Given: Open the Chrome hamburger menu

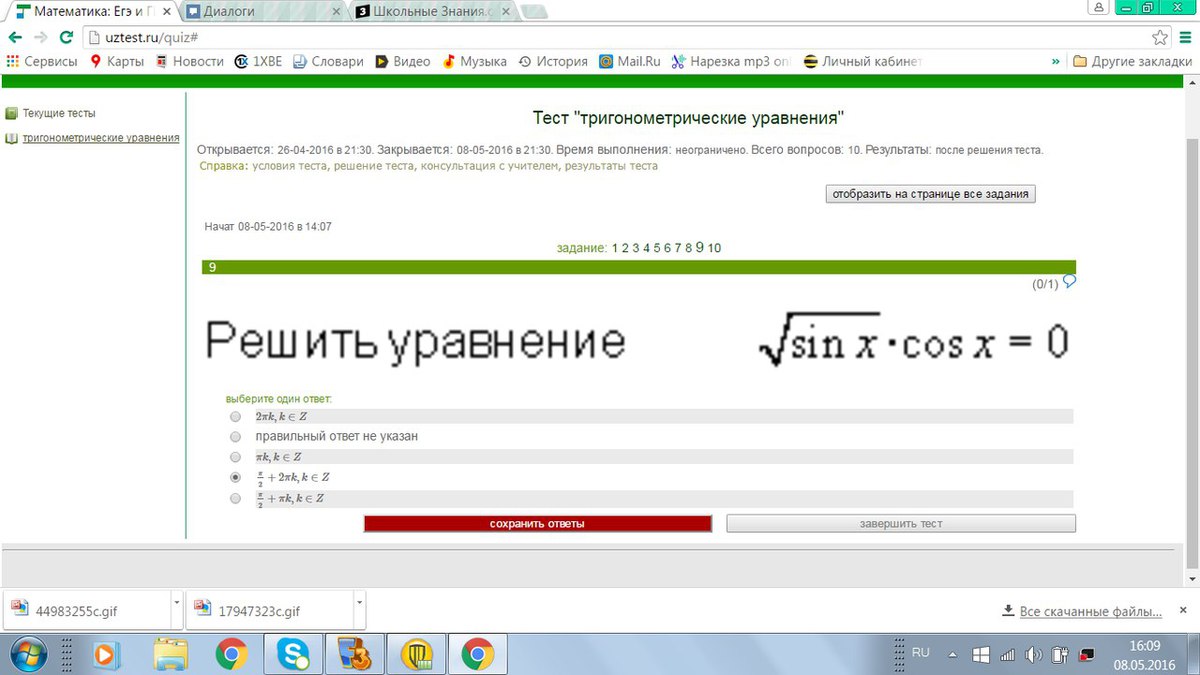Looking at the screenshot, I should (1185, 37).
